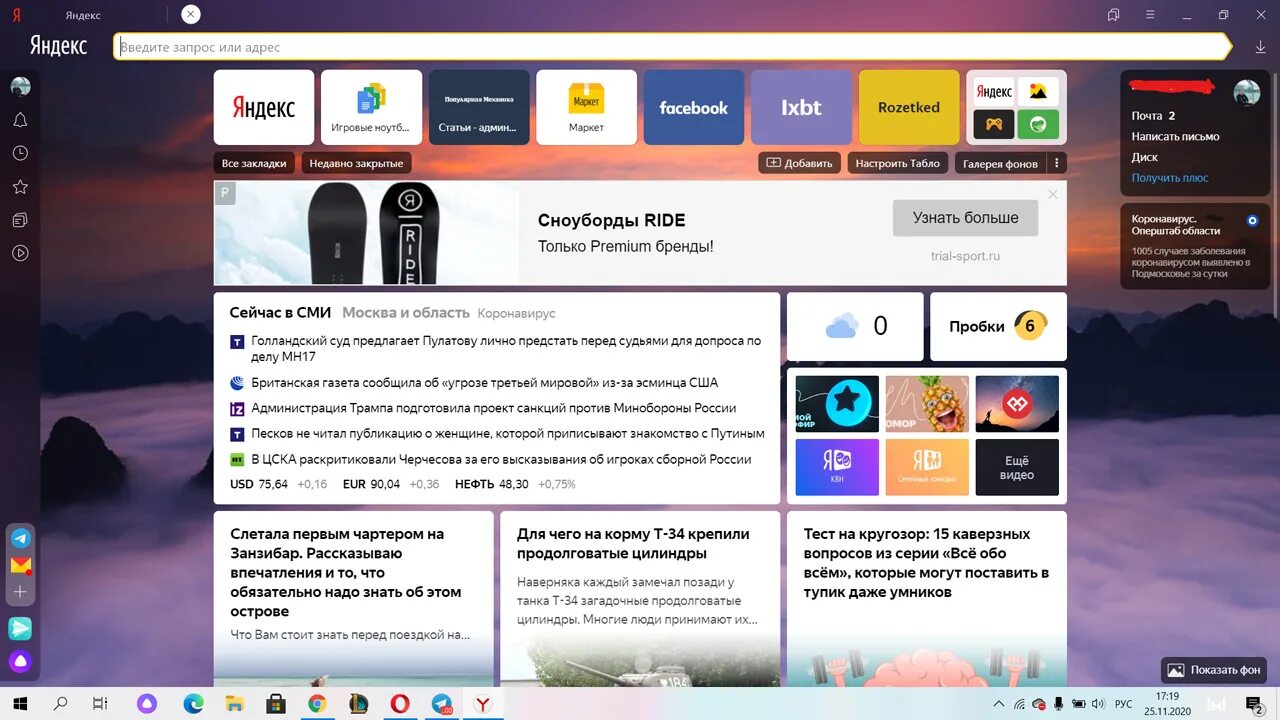Screen dimensions: 1280x720
Task: Open Администрация Трампа sanctions headline
Action: pos(494,408)
